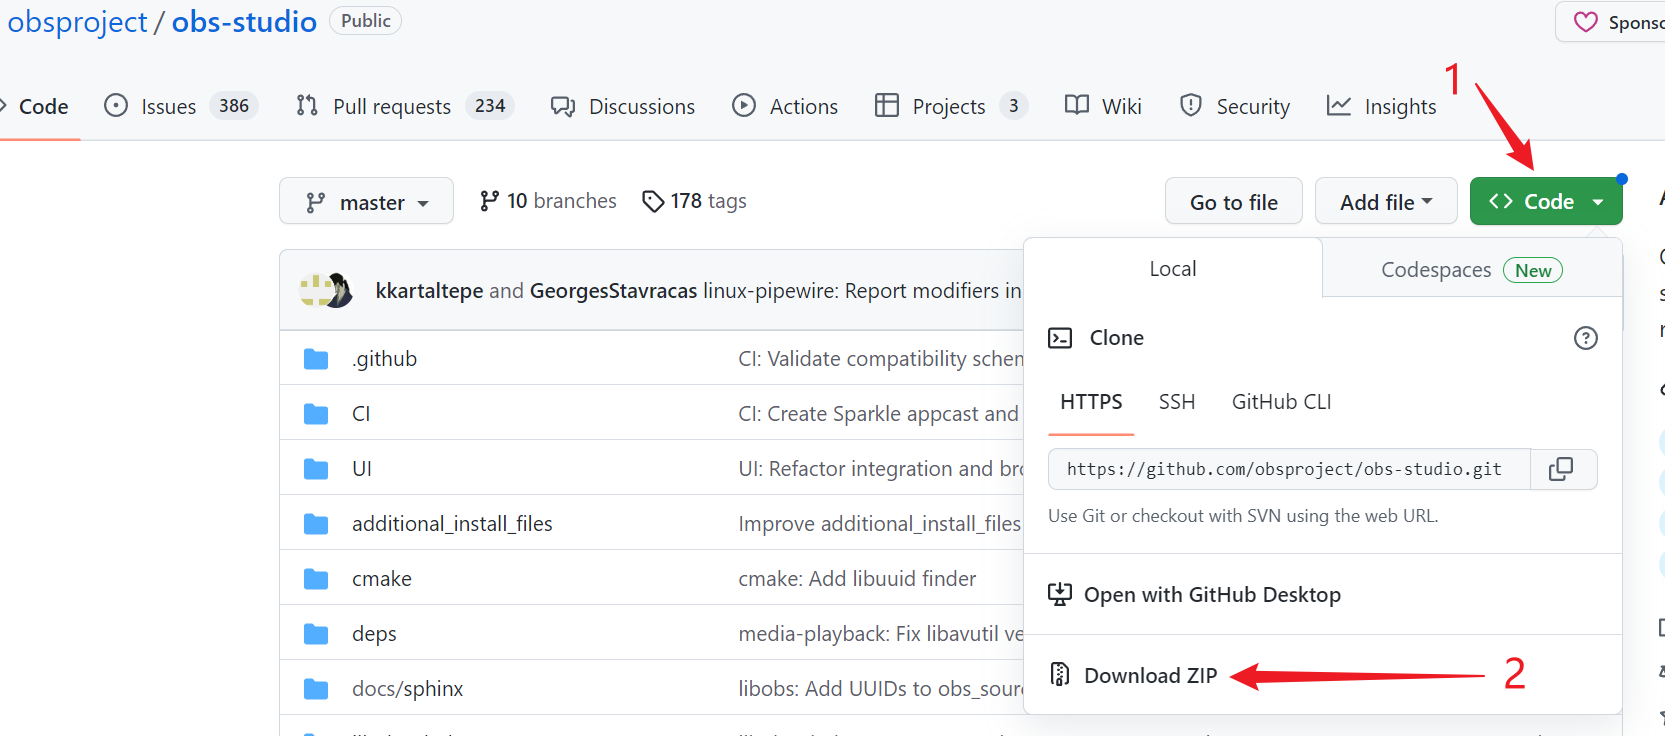
Task: Select the GitHub CLI clone option
Action: pos(1281,402)
